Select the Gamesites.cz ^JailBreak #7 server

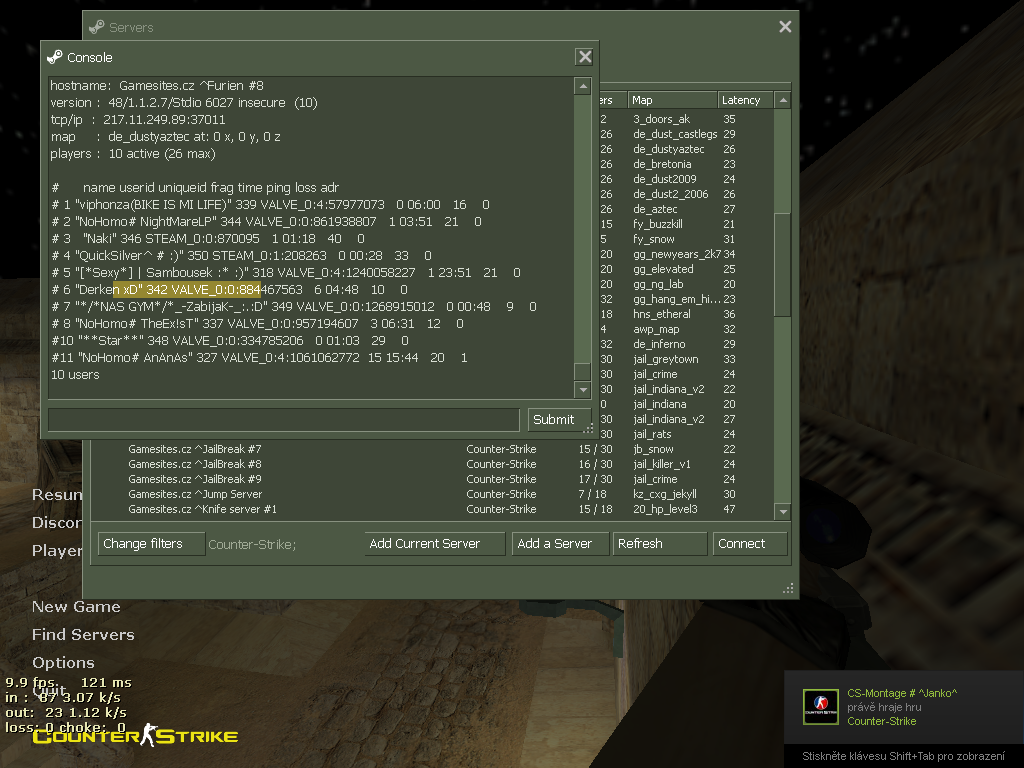click(x=432, y=449)
